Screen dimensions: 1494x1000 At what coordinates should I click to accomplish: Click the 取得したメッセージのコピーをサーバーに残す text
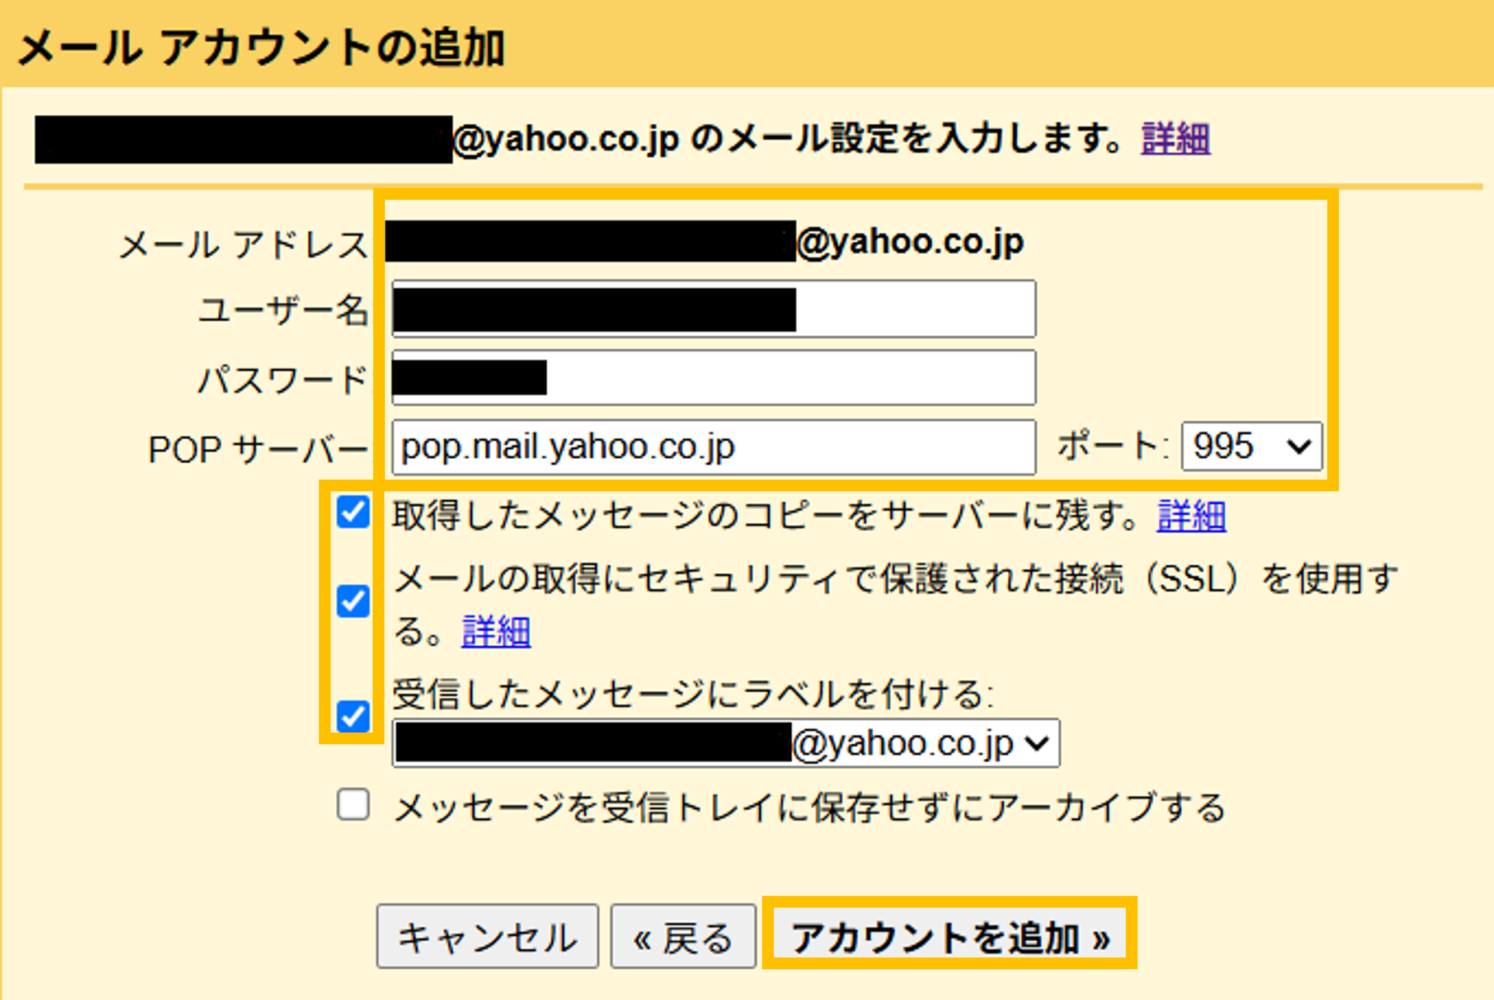click(767, 516)
